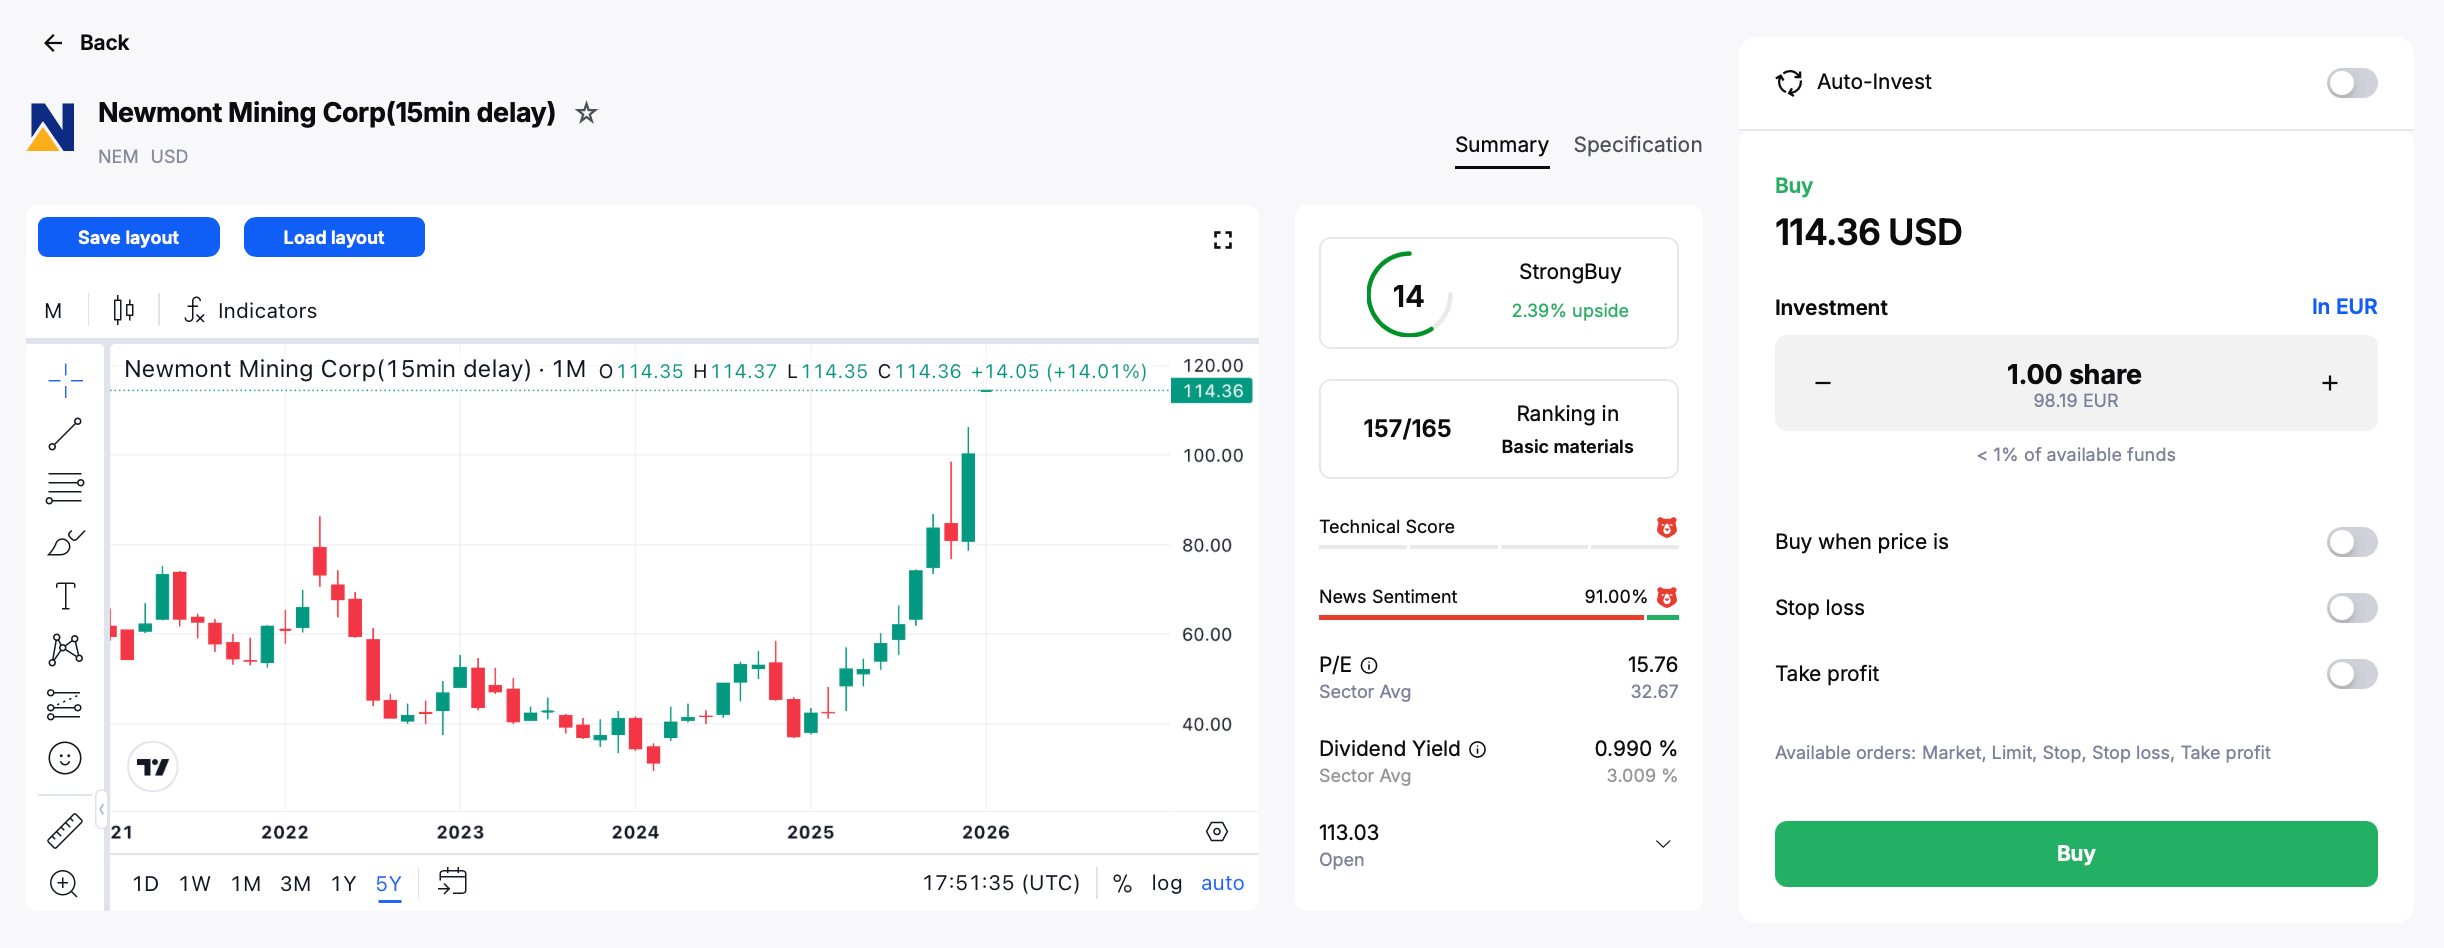Open candlestick chart style selector
Image resolution: width=2444 pixels, height=948 pixels.
tap(124, 310)
